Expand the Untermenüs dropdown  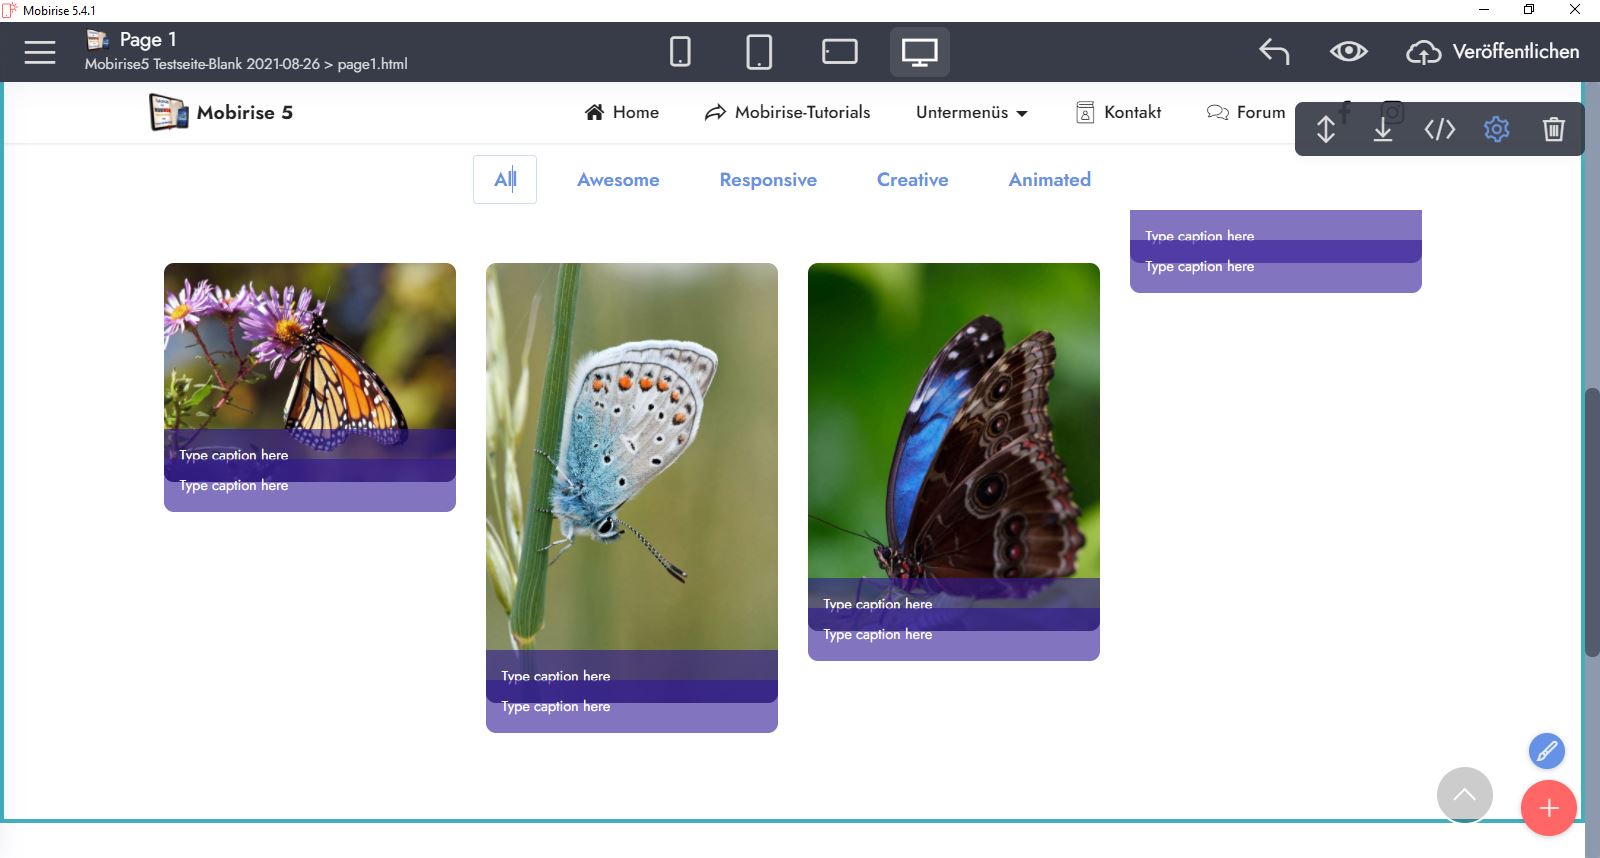tap(971, 113)
